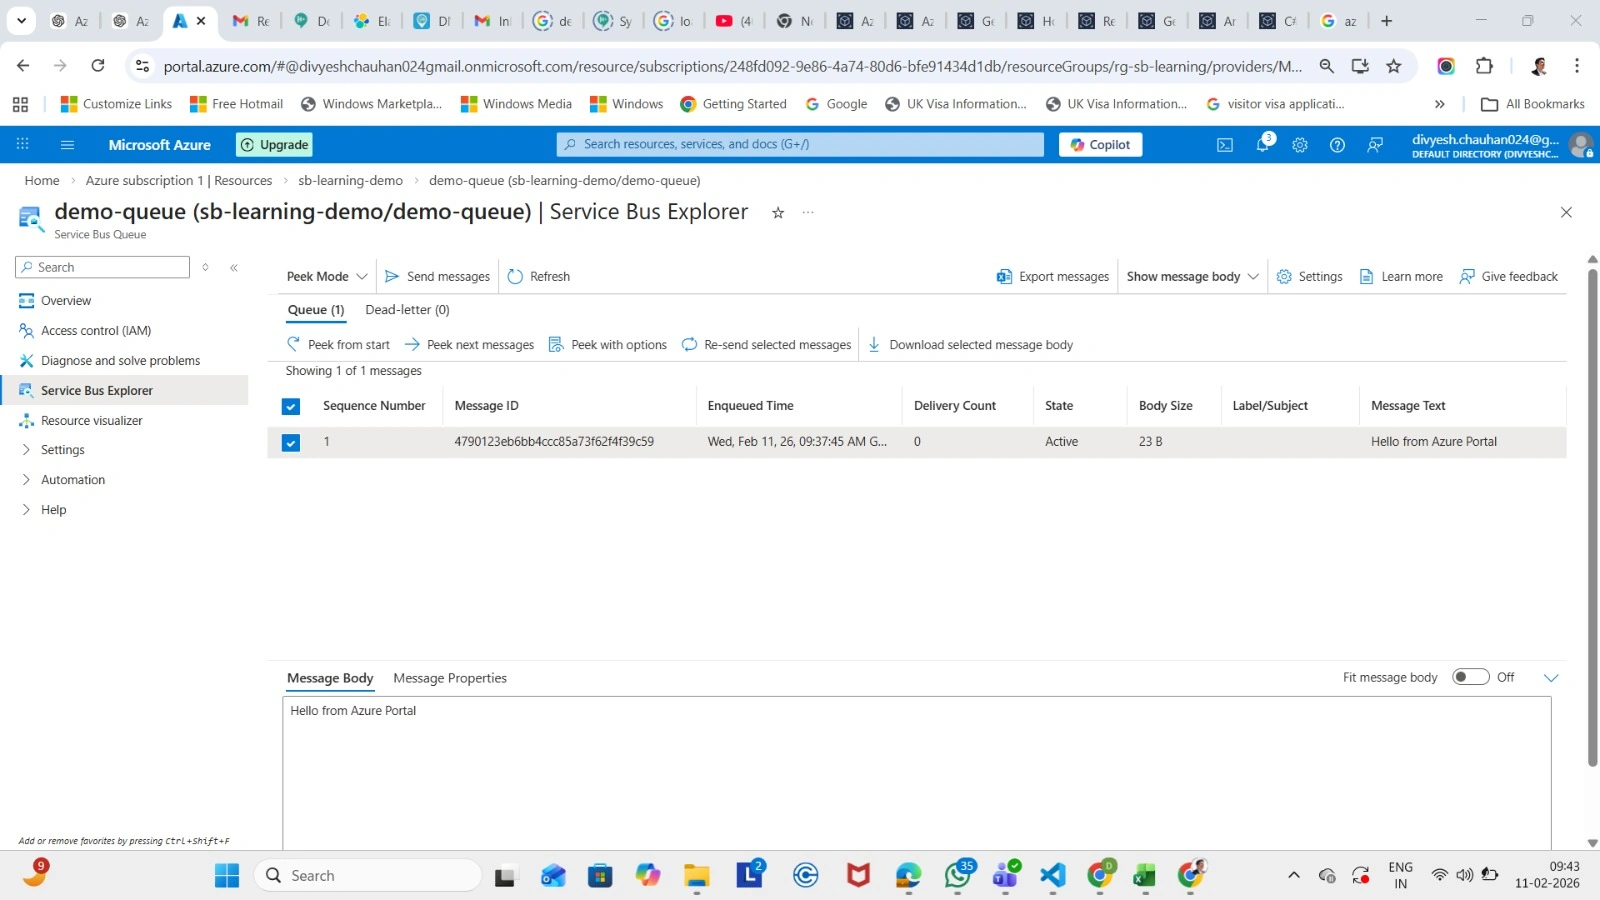
Task: Open the Help question mark icon
Action: (1337, 145)
